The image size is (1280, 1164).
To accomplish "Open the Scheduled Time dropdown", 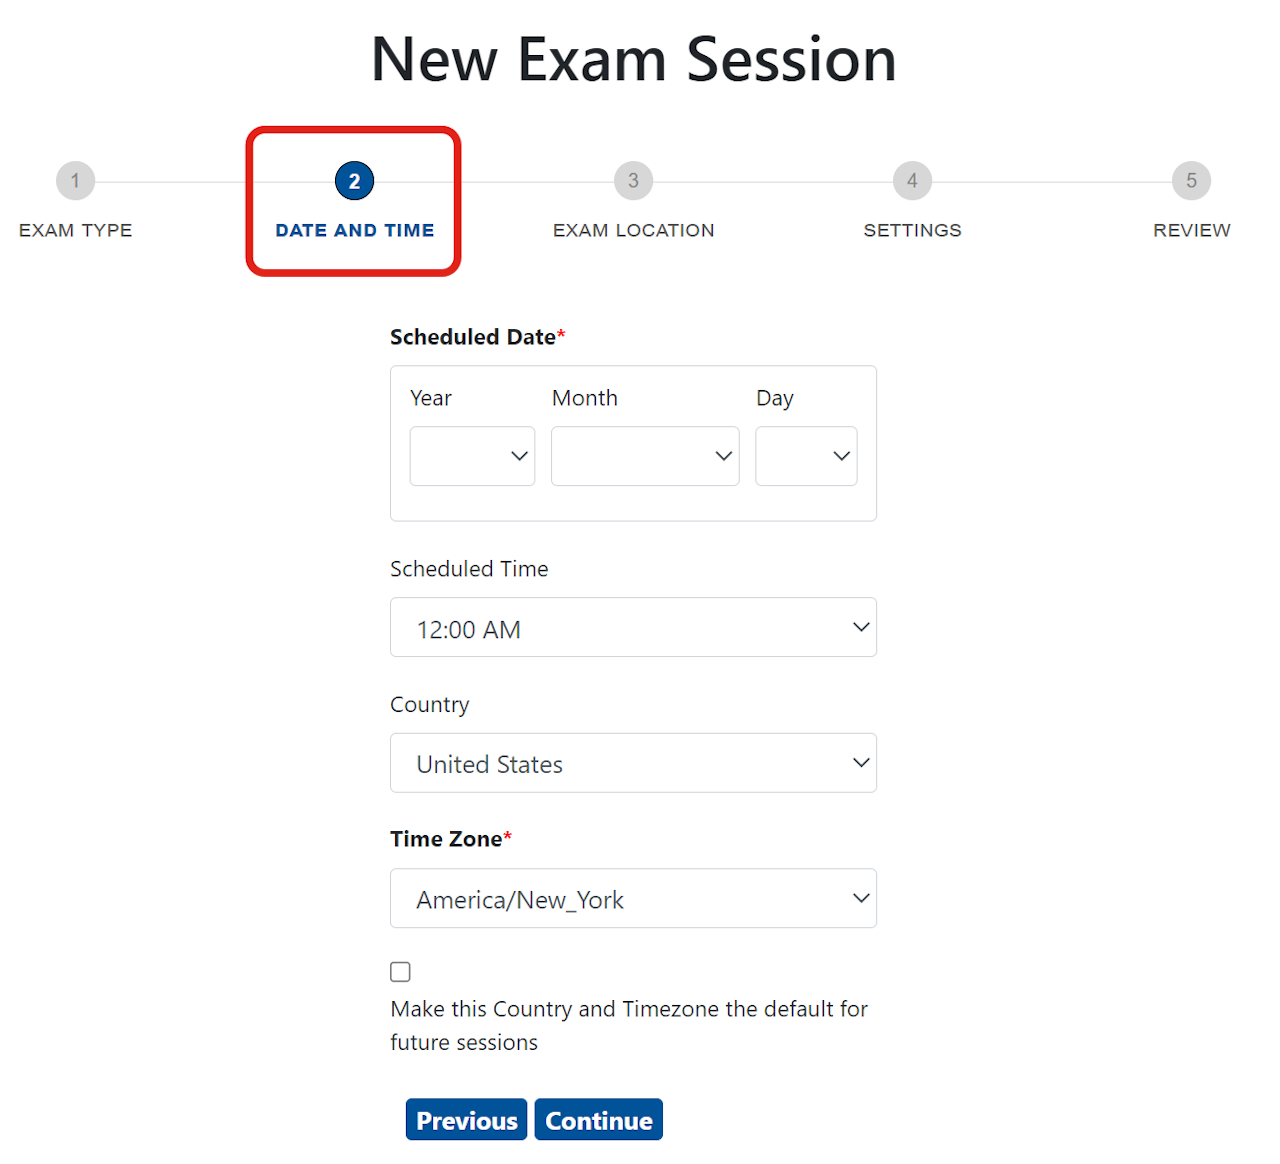I will [633, 628].
